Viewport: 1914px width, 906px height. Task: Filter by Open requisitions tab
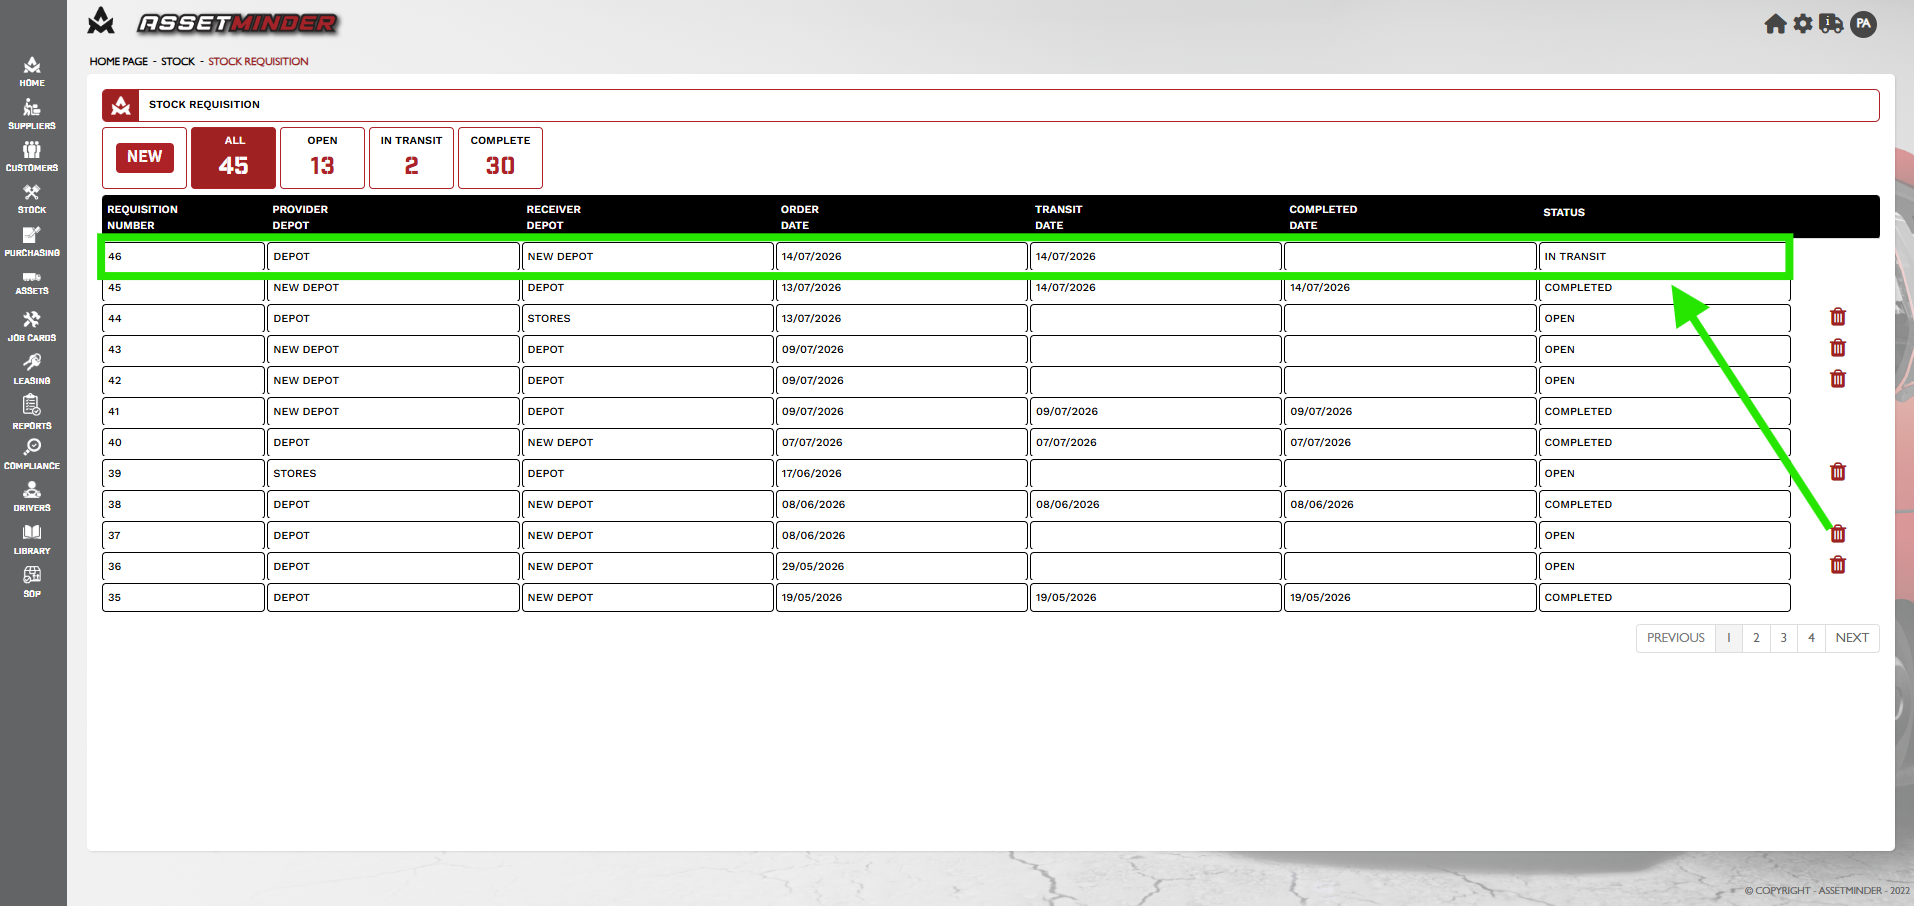point(322,157)
